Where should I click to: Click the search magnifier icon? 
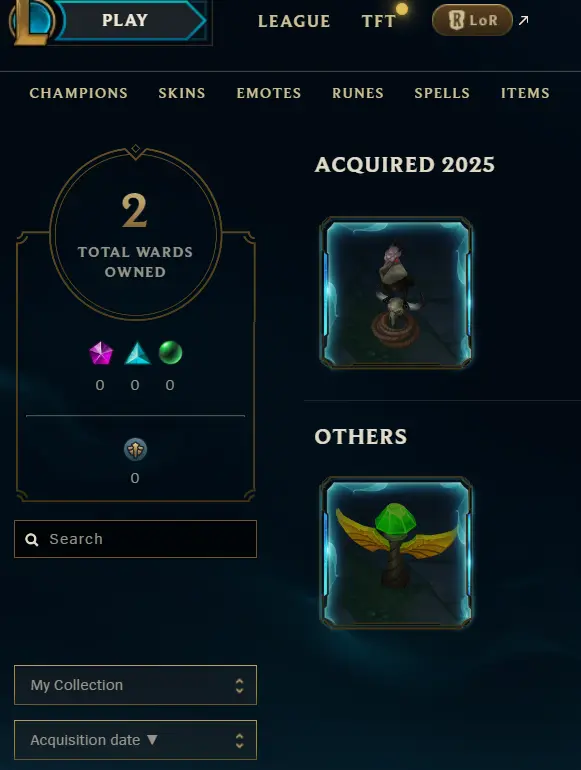tap(32, 540)
